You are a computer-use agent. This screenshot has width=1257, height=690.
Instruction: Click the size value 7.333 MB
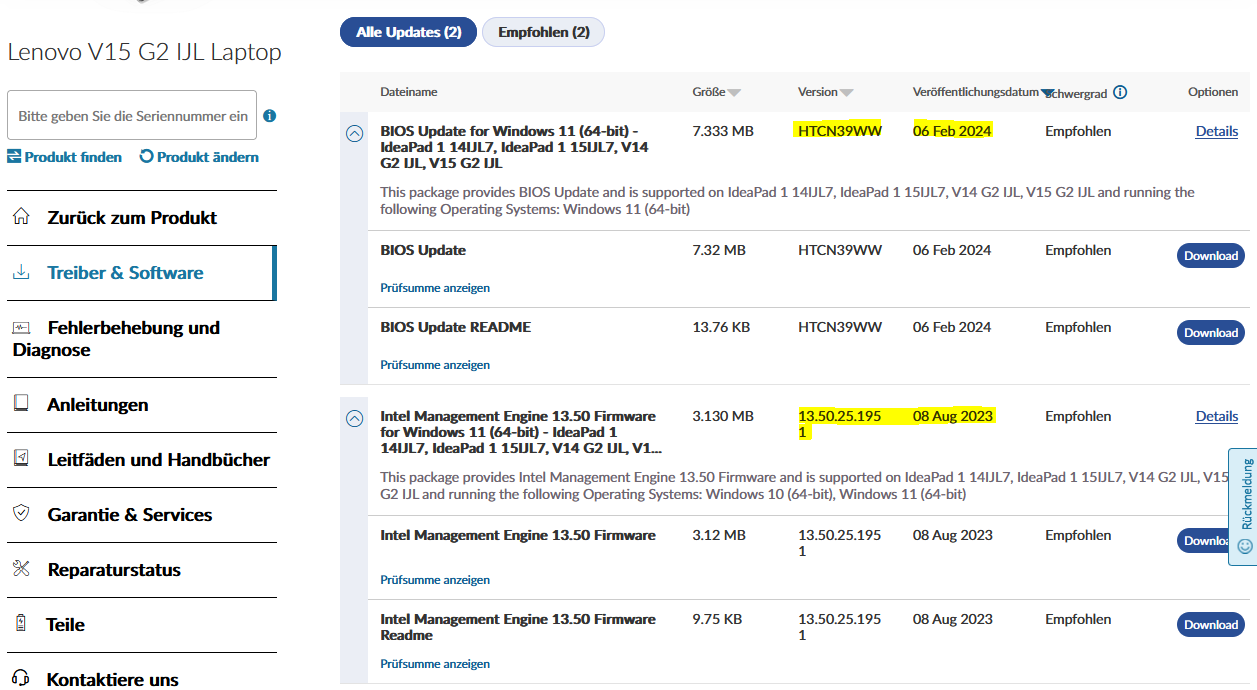tap(723, 131)
